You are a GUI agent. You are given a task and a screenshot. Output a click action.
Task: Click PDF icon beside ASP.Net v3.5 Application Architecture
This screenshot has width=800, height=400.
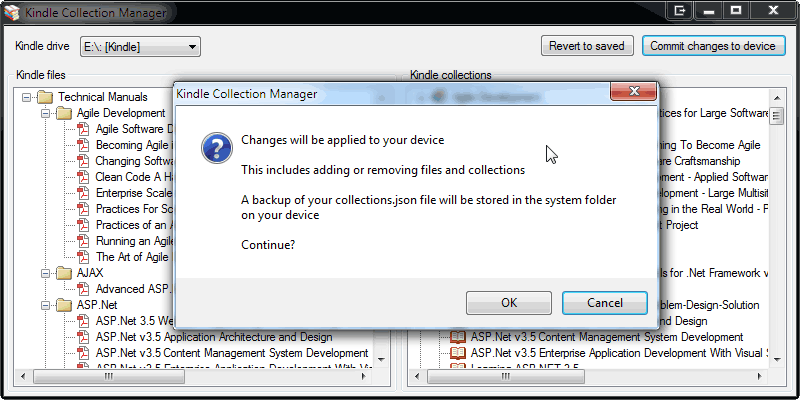pos(84,337)
